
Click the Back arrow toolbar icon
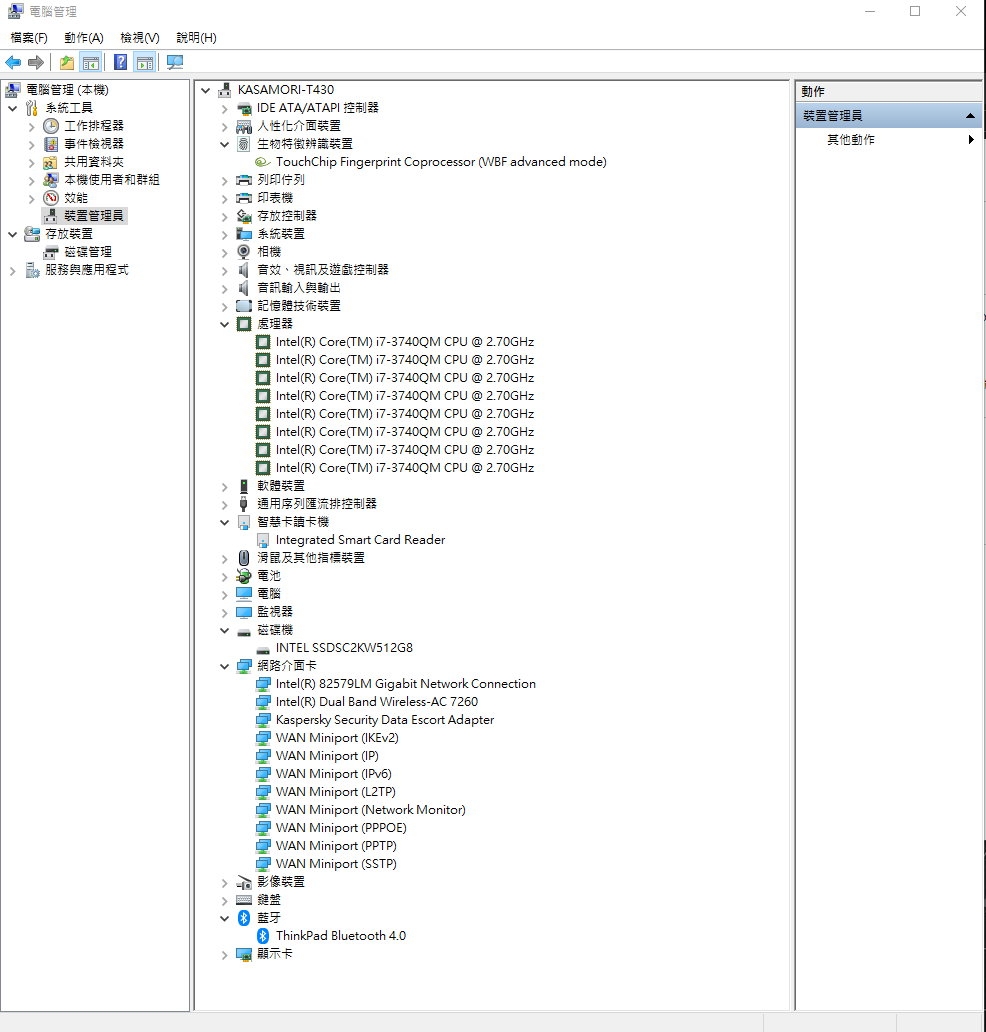click(x=13, y=63)
